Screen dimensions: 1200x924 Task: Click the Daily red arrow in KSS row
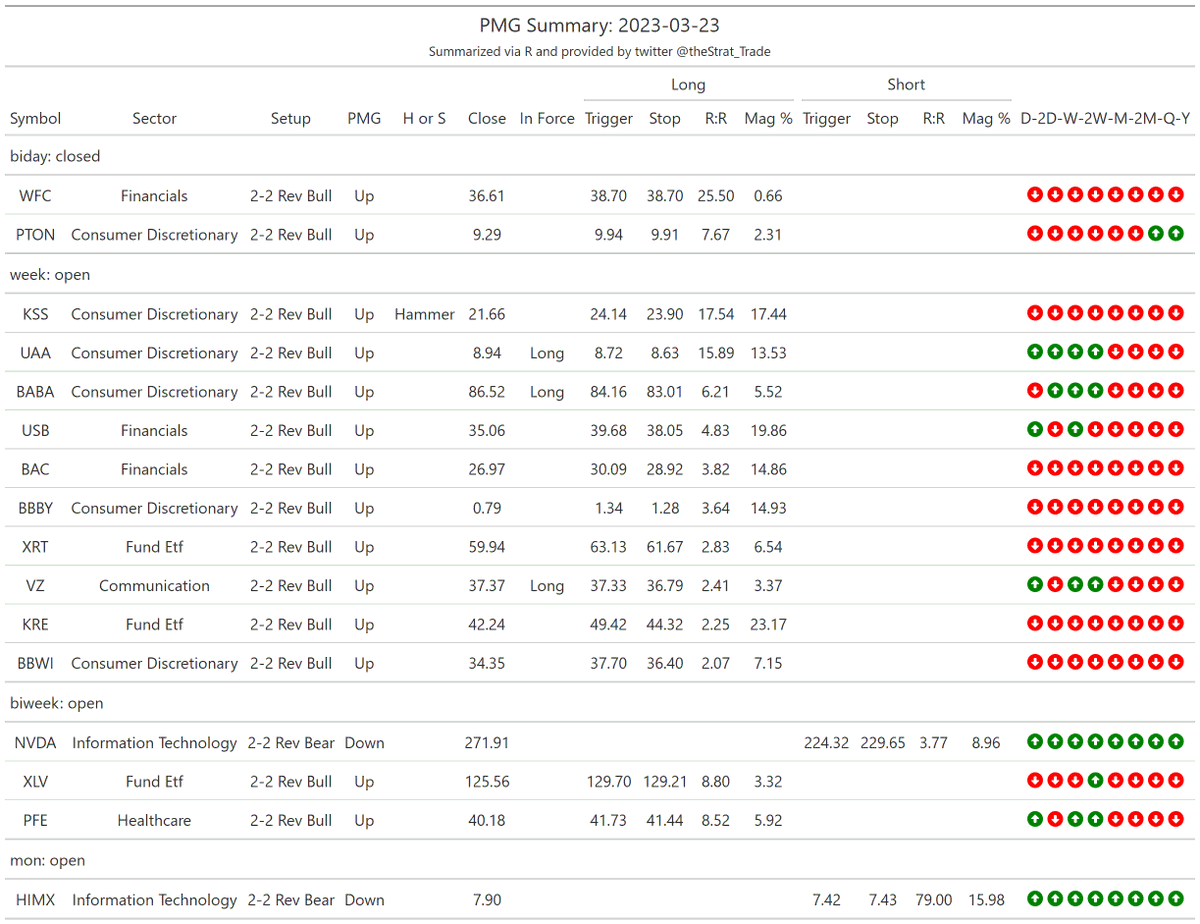coord(1035,313)
